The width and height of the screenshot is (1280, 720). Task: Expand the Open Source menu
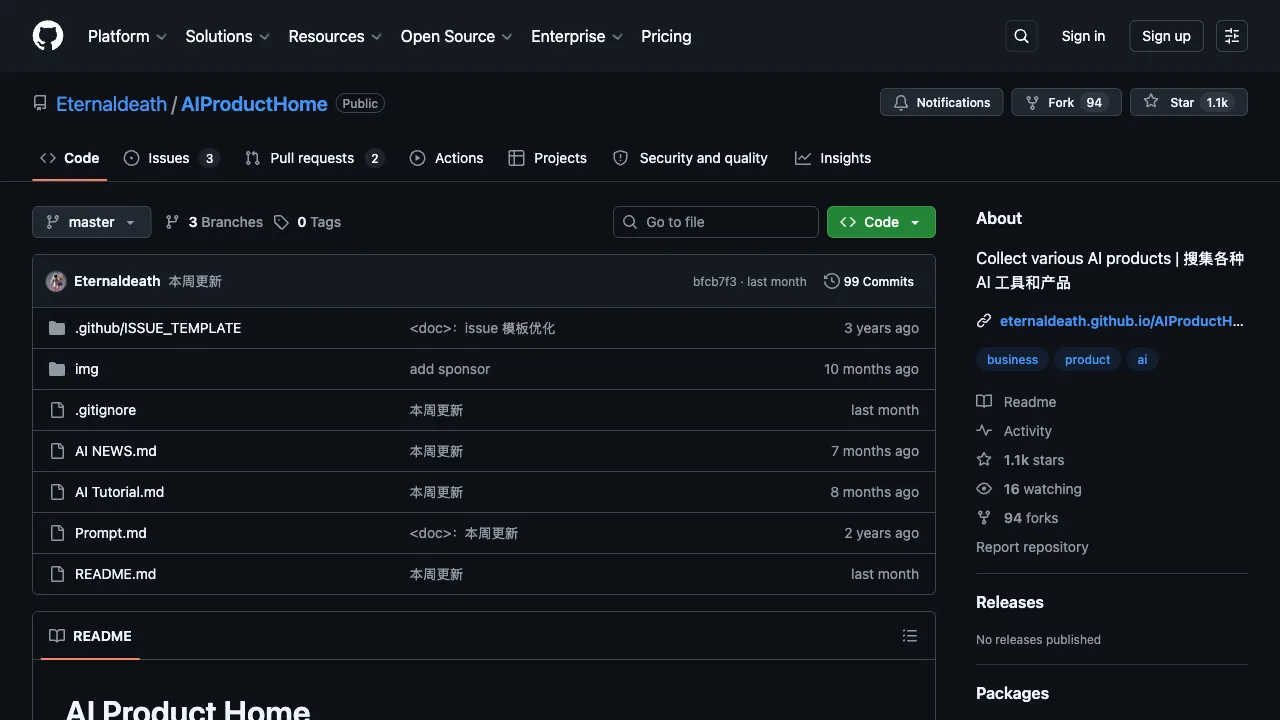[x=456, y=36]
